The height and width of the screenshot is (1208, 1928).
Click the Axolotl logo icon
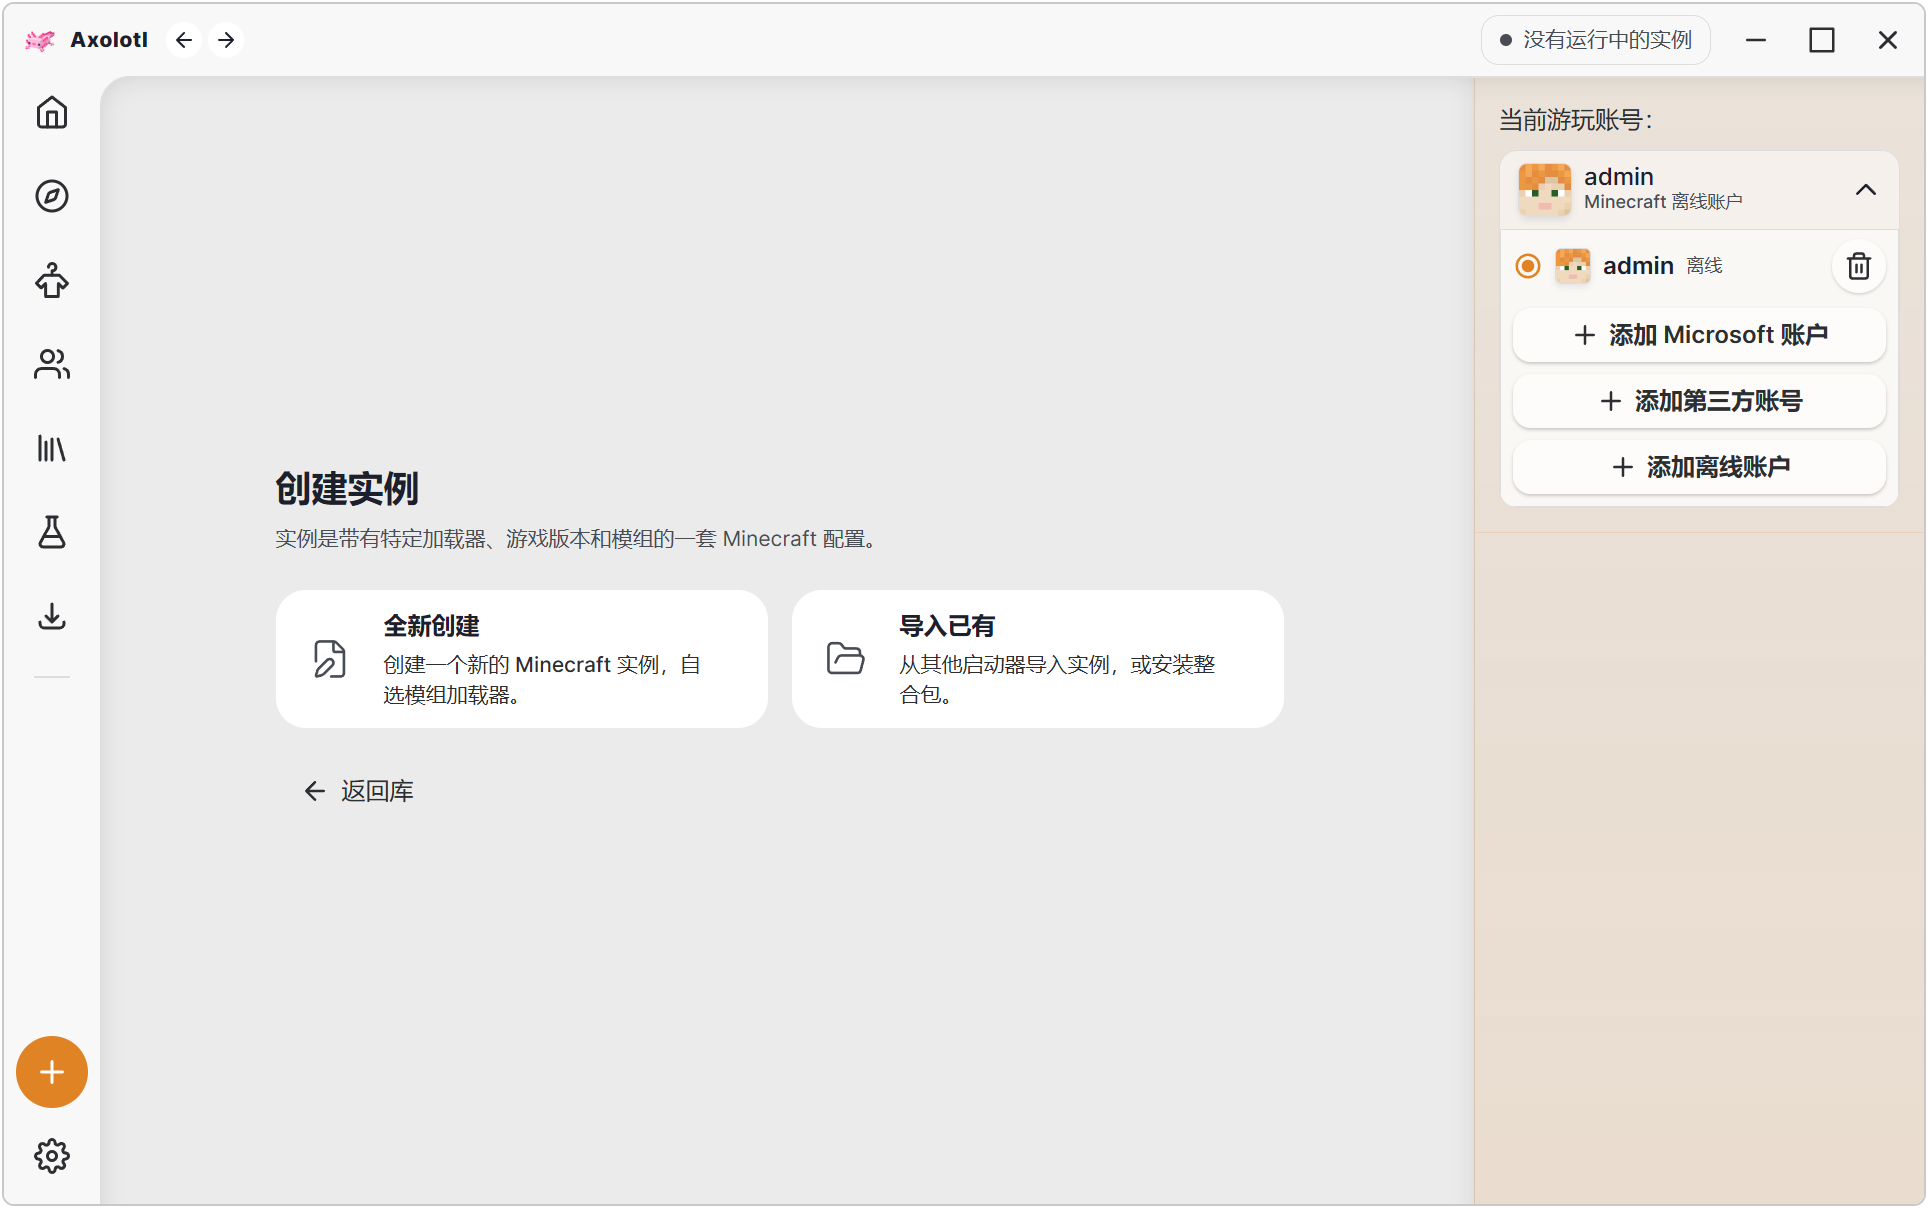pos(40,40)
